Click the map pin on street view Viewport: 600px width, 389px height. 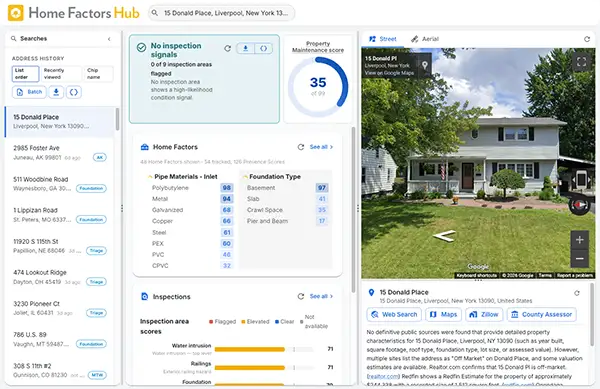pyautogui.click(x=425, y=65)
